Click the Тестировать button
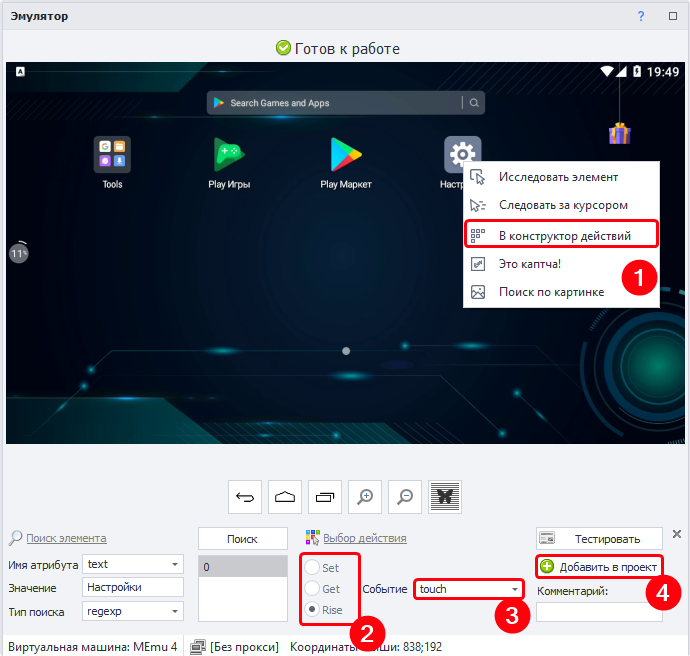This screenshot has height=656, width=690. point(599,539)
